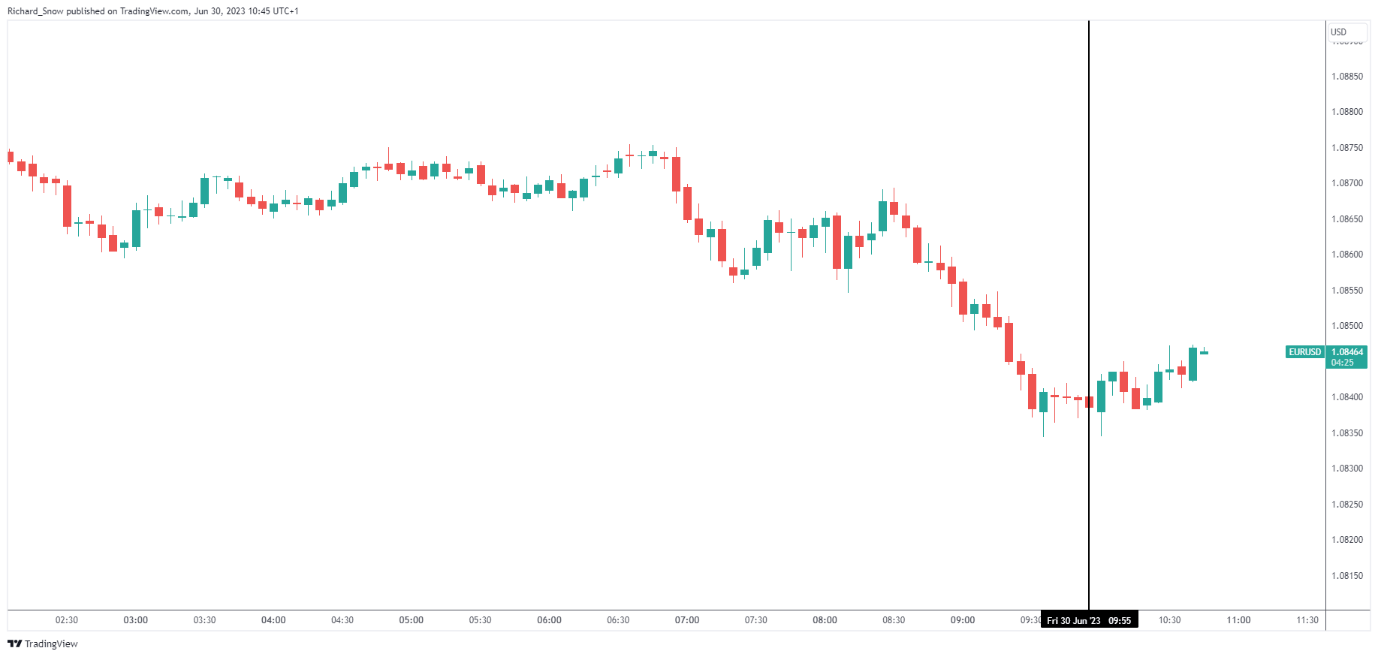
Task: Click the 08:00 label on time axis
Action: (825, 620)
